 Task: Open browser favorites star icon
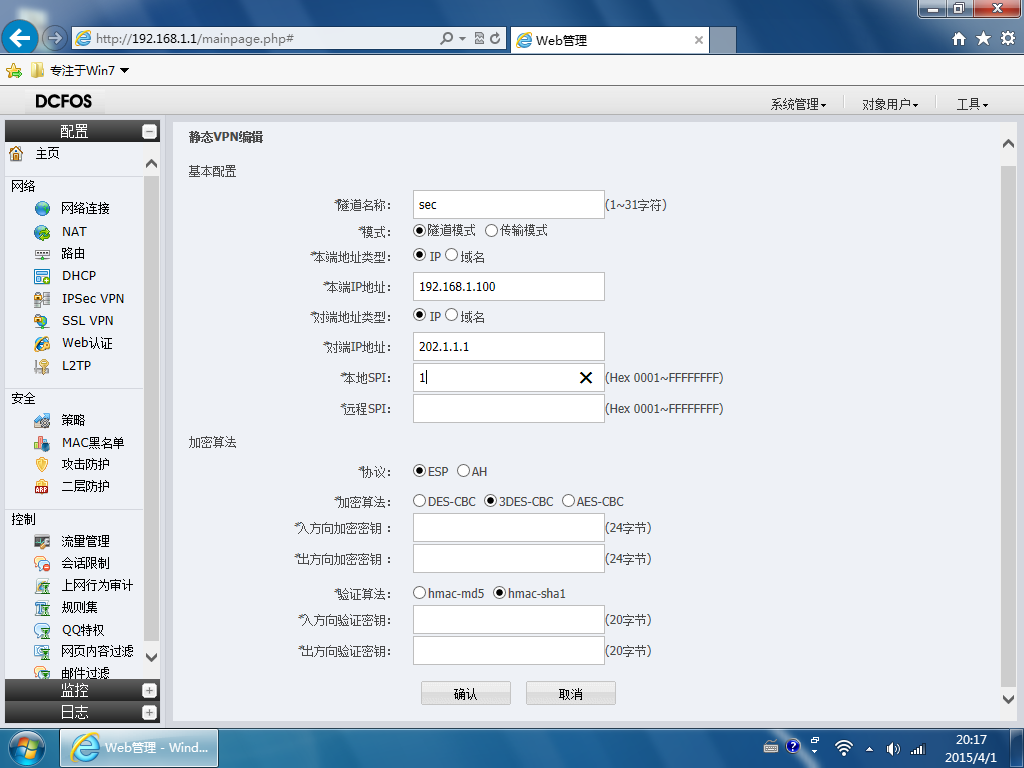coord(984,39)
